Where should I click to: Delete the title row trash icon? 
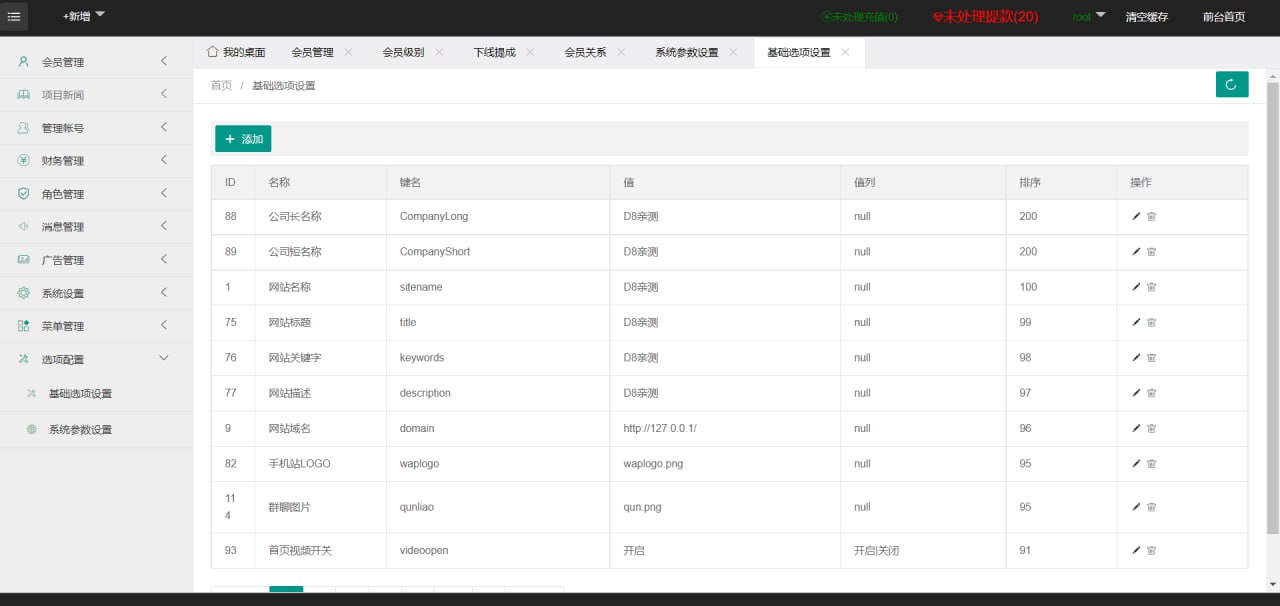click(x=1151, y=322)
